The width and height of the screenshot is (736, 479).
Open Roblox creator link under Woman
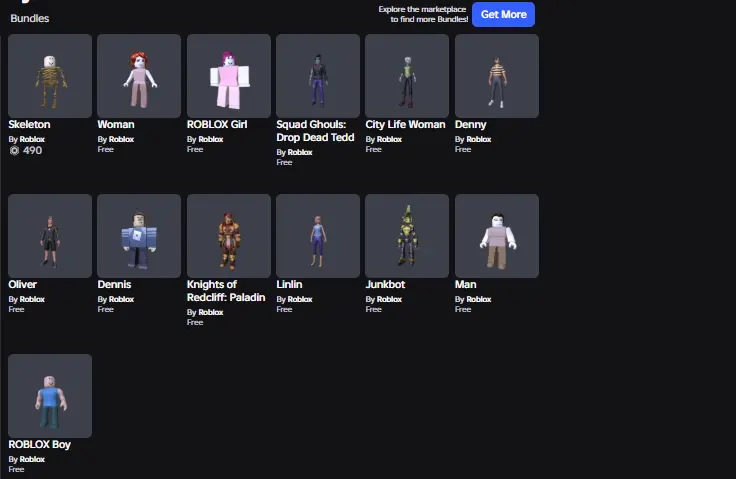tap(121, 139)
